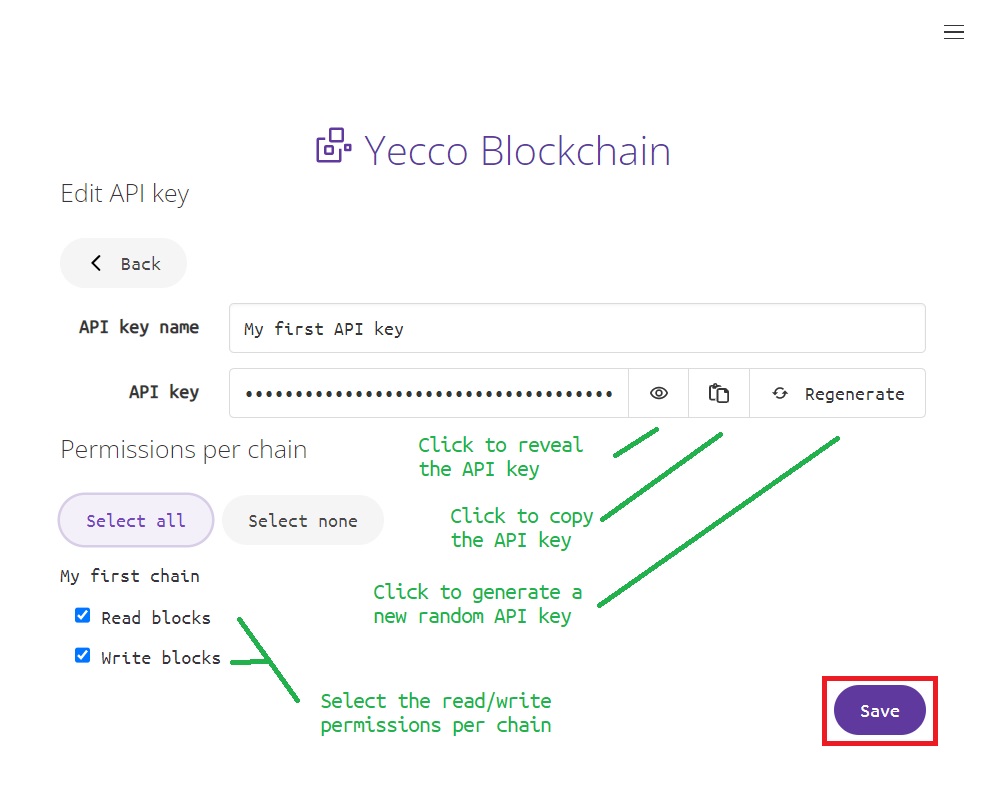Regenerate a new random API key

coord(837,393)
